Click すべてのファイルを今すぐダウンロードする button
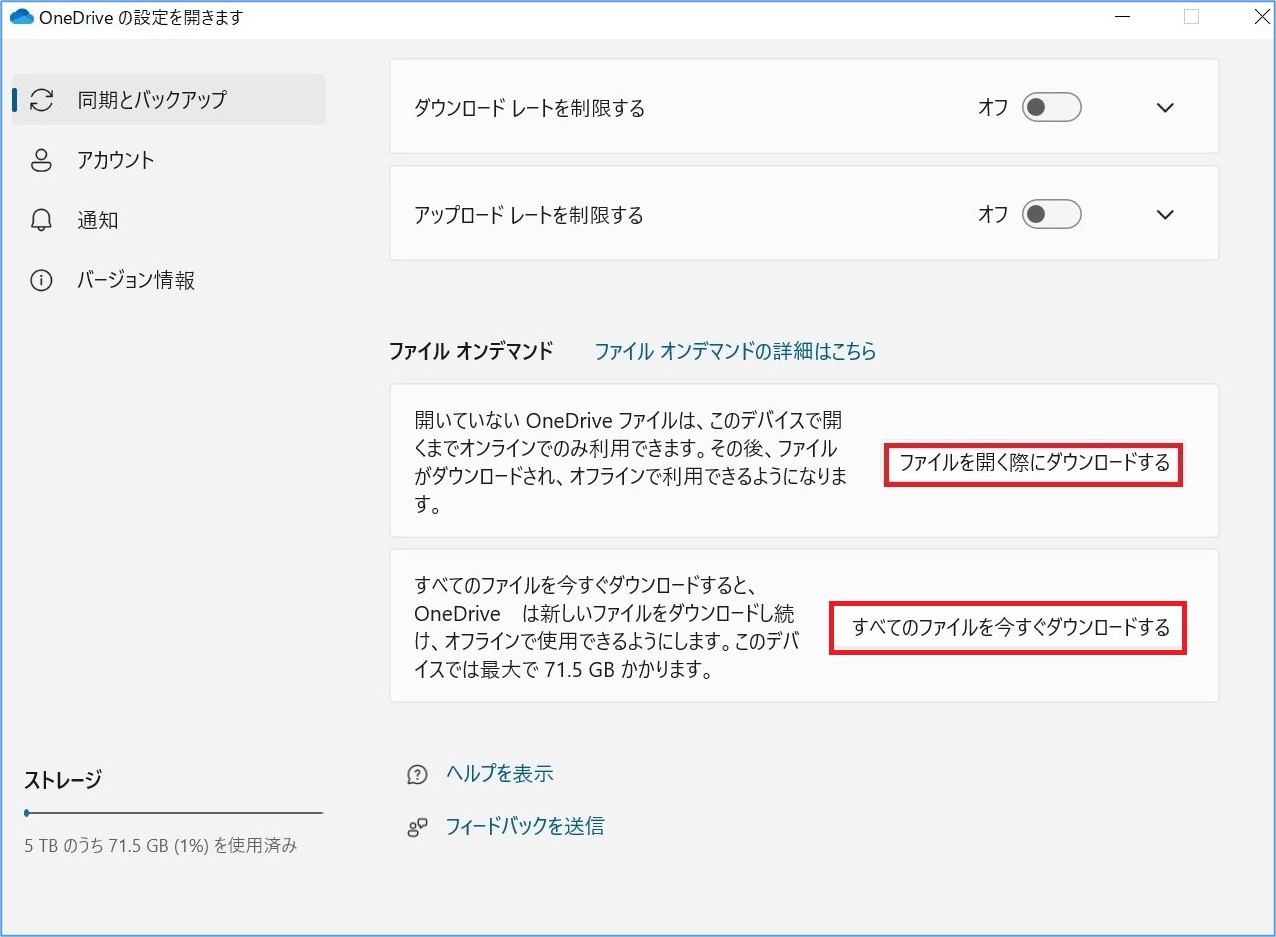1276x937 pixels. [x=1008, y=628]
